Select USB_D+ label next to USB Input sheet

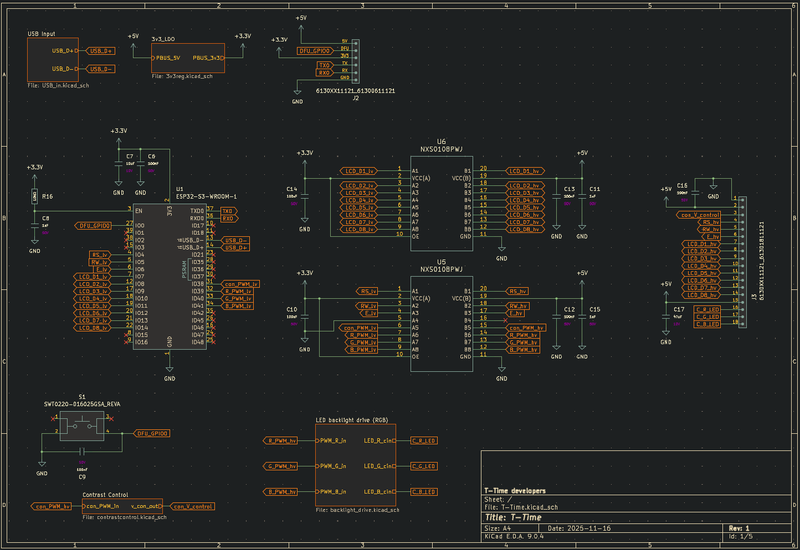[x=101, y=50]
